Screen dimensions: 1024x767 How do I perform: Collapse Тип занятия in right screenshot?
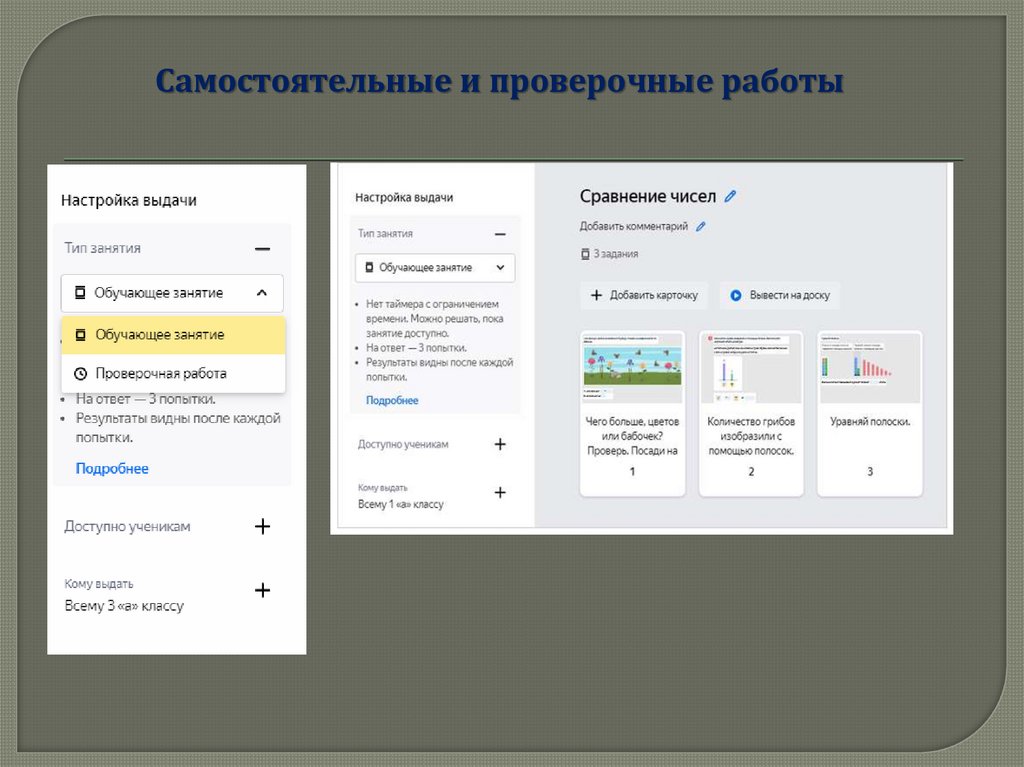500,234
